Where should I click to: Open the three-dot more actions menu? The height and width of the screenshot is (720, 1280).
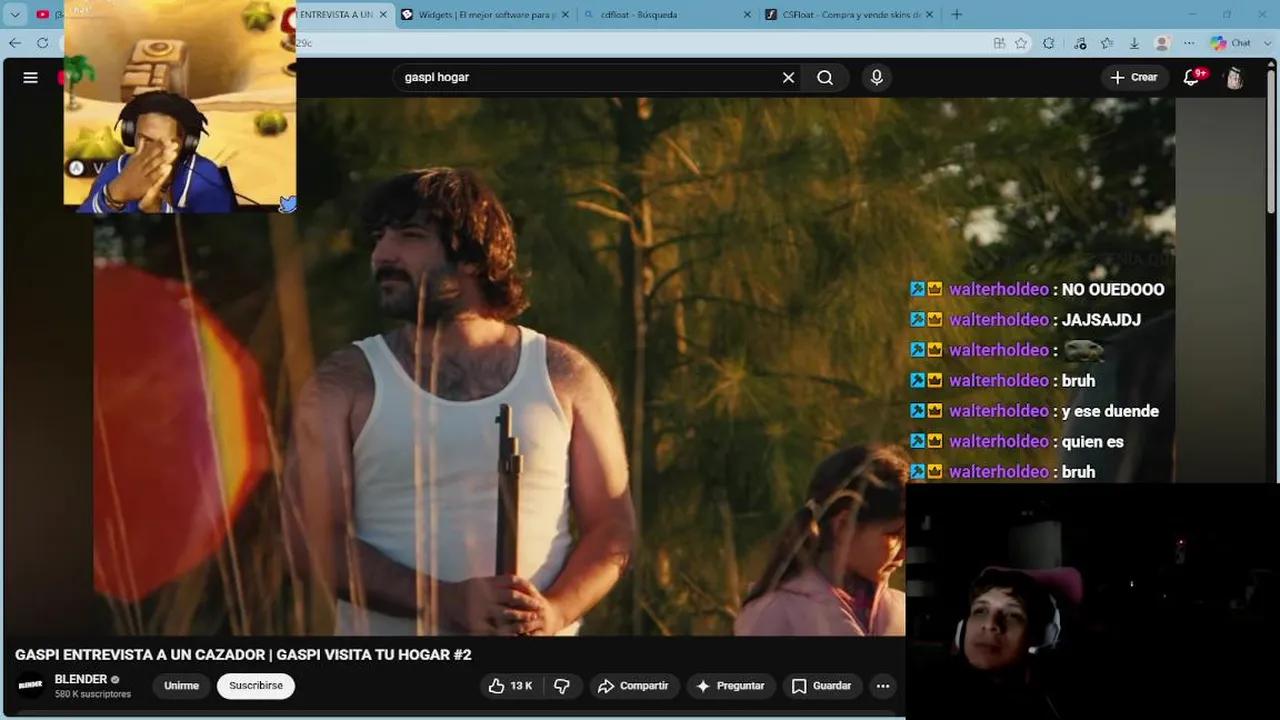[882, 686]
